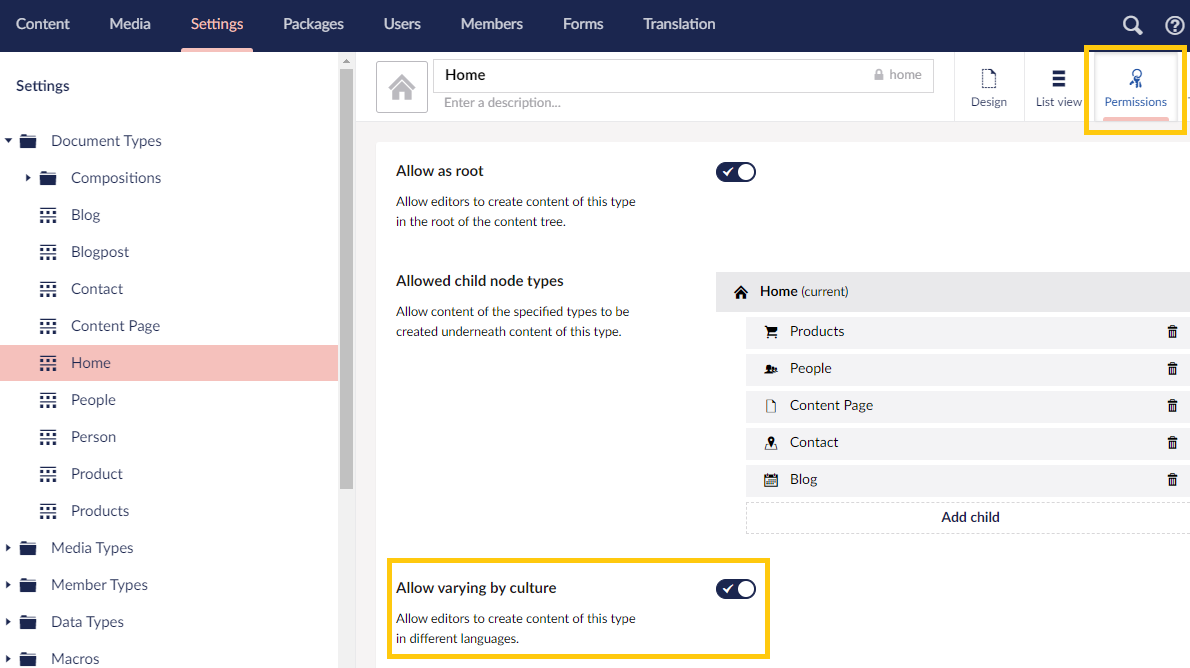Screen dimensions: 1190x668
Task: Click the Add child button
Action: [968, 517]
